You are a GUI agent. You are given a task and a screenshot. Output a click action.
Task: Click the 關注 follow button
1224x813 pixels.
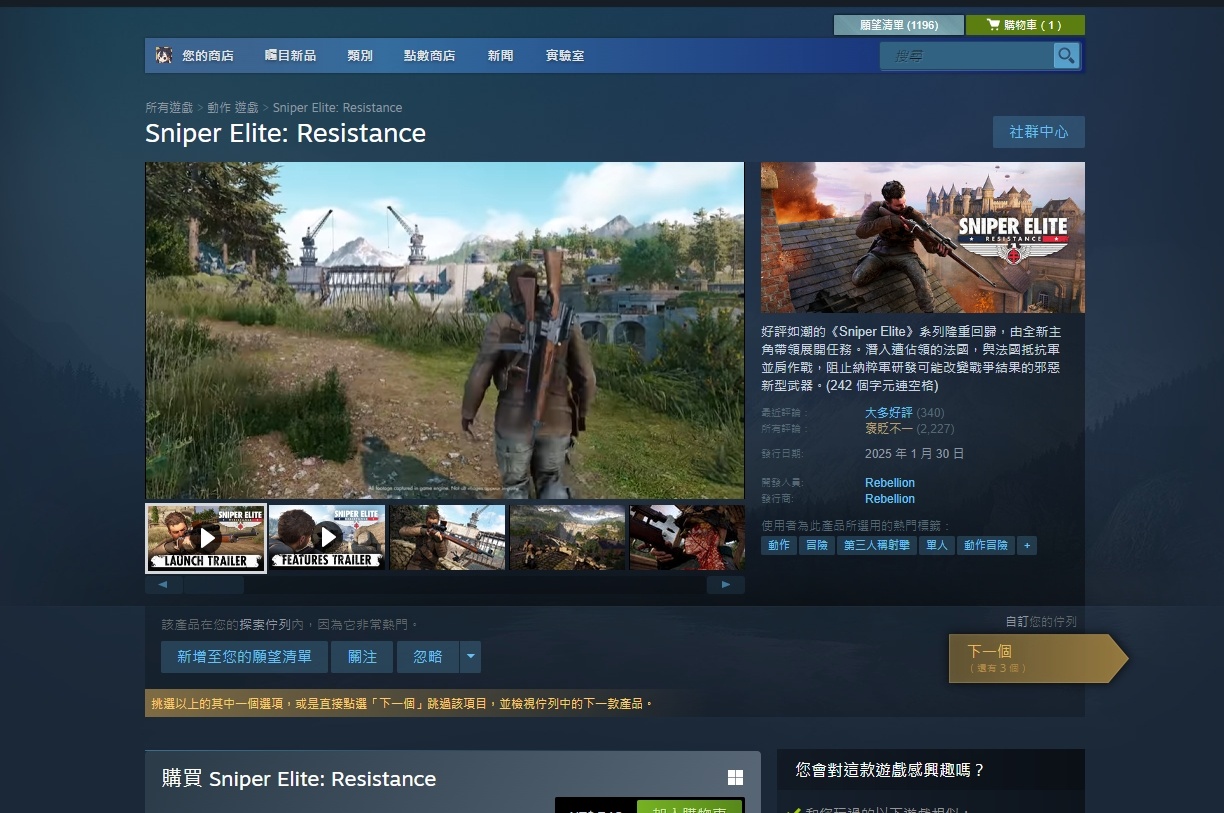click(363, 657)
